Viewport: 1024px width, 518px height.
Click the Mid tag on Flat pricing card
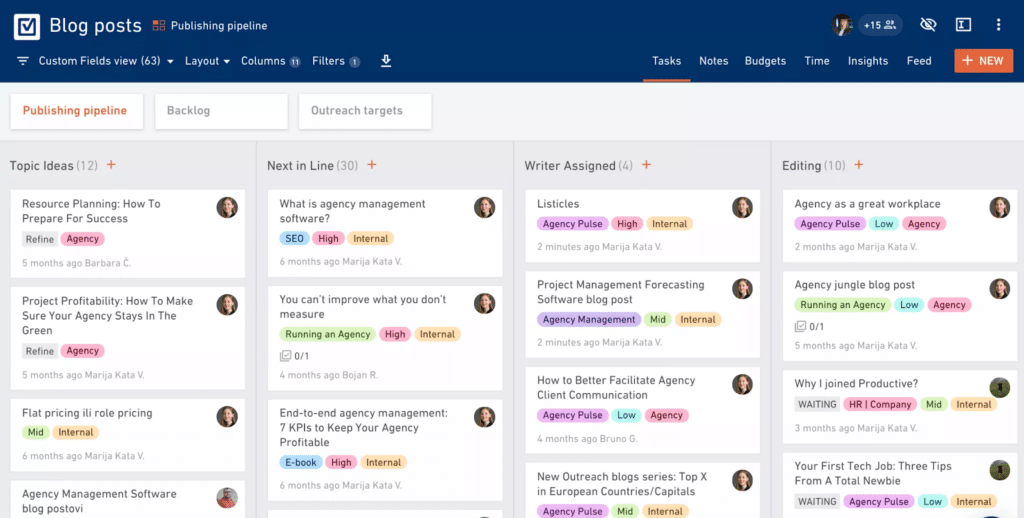35,432
